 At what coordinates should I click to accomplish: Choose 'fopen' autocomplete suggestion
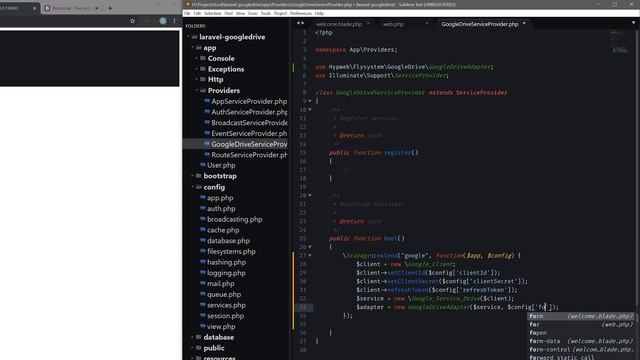pyautogui.click(x=581, y=333)
